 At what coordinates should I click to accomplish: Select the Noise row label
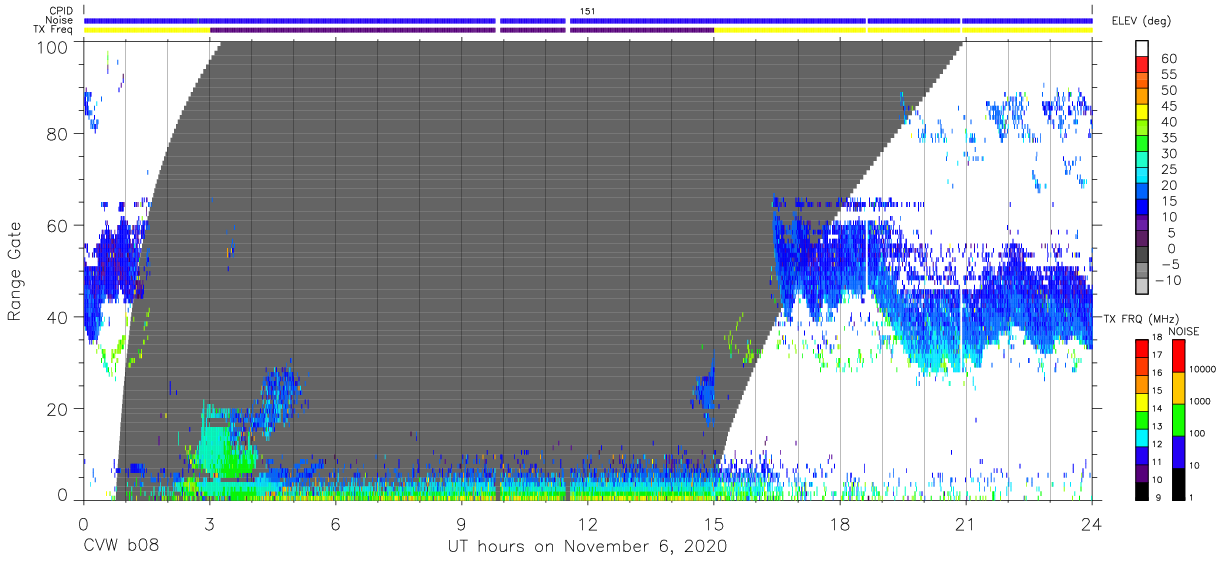click(x=61, y=20)
